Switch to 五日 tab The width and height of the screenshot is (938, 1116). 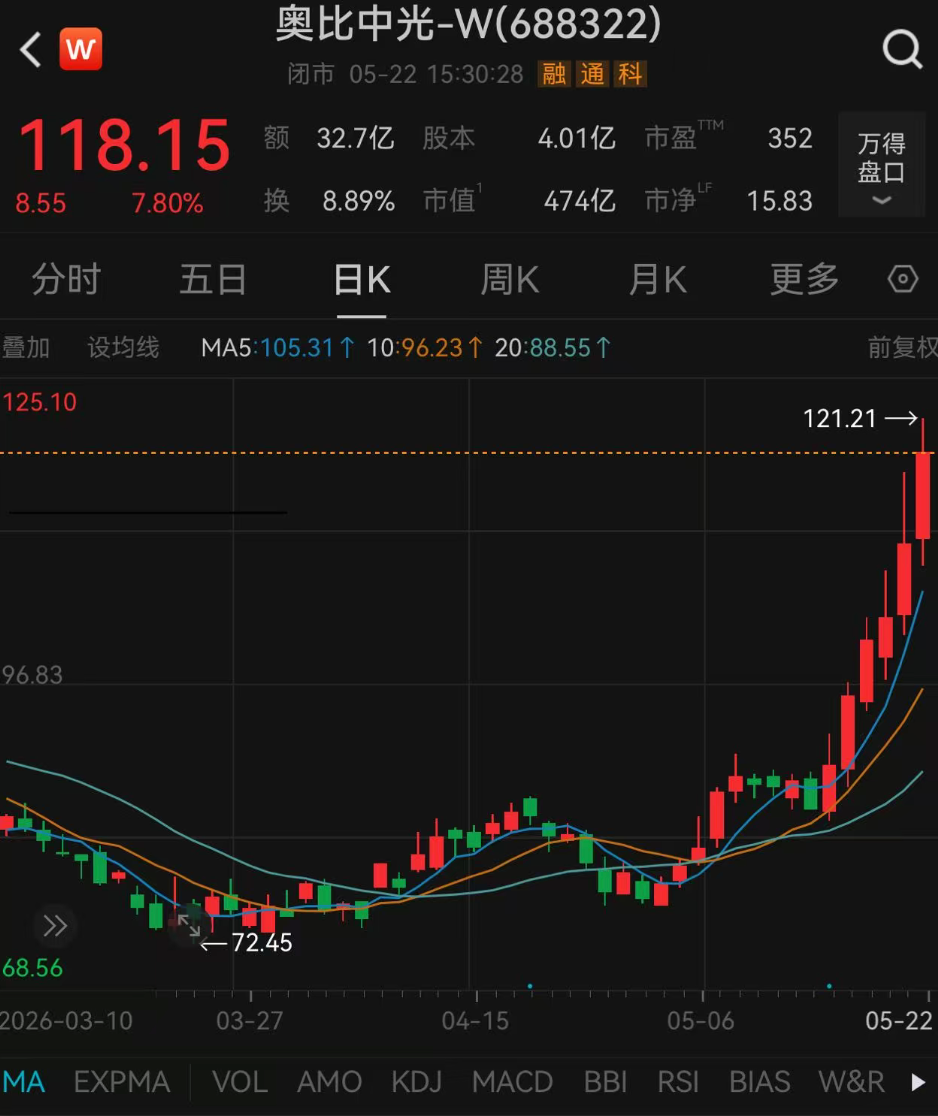[x=214, y=279]
